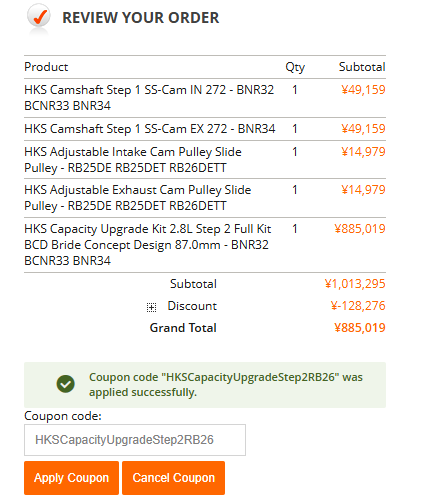This screenshot has width=421, height=496.
Task: Click the green success checkmark icon
Action: pos(66,384)
